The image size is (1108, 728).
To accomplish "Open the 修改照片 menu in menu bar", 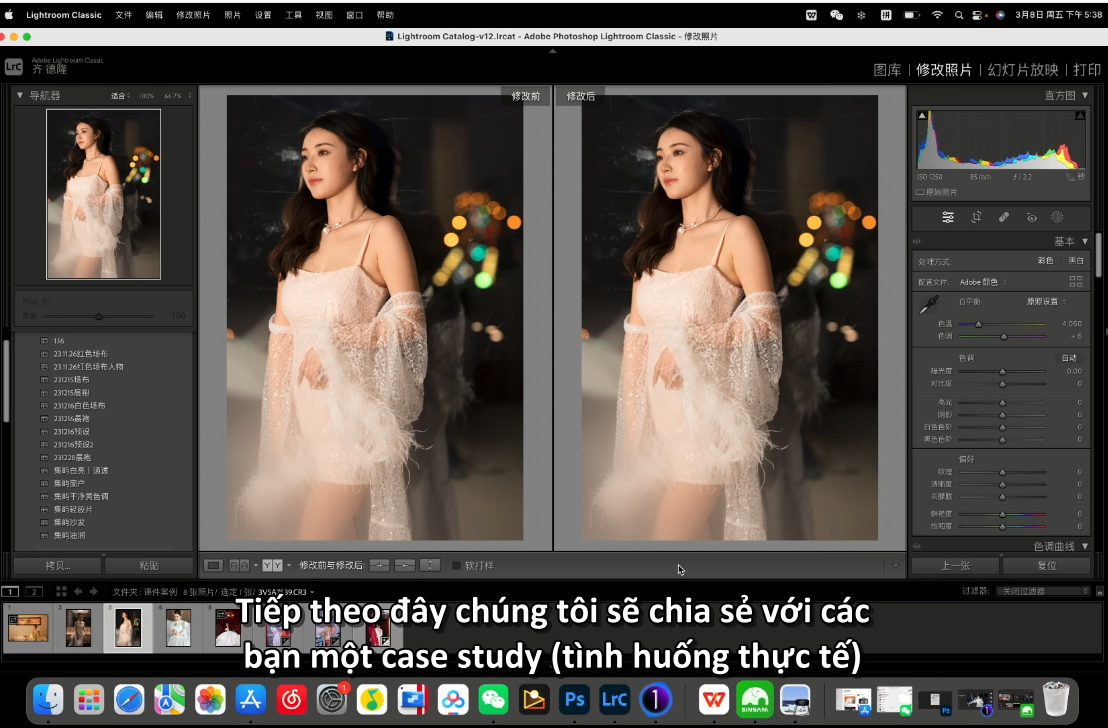I will (x=193, y=15).
